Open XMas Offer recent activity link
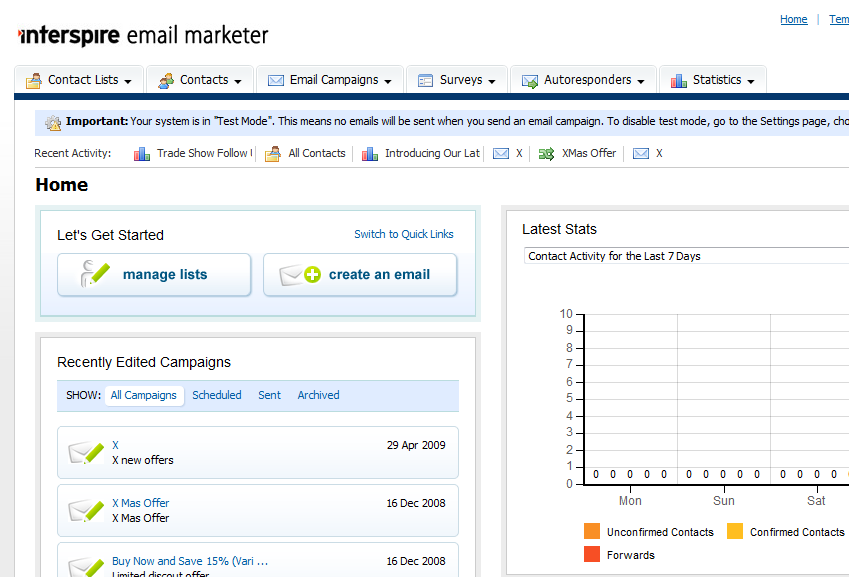The width and height of the screenshot is (849, 577). coord(589,153)
